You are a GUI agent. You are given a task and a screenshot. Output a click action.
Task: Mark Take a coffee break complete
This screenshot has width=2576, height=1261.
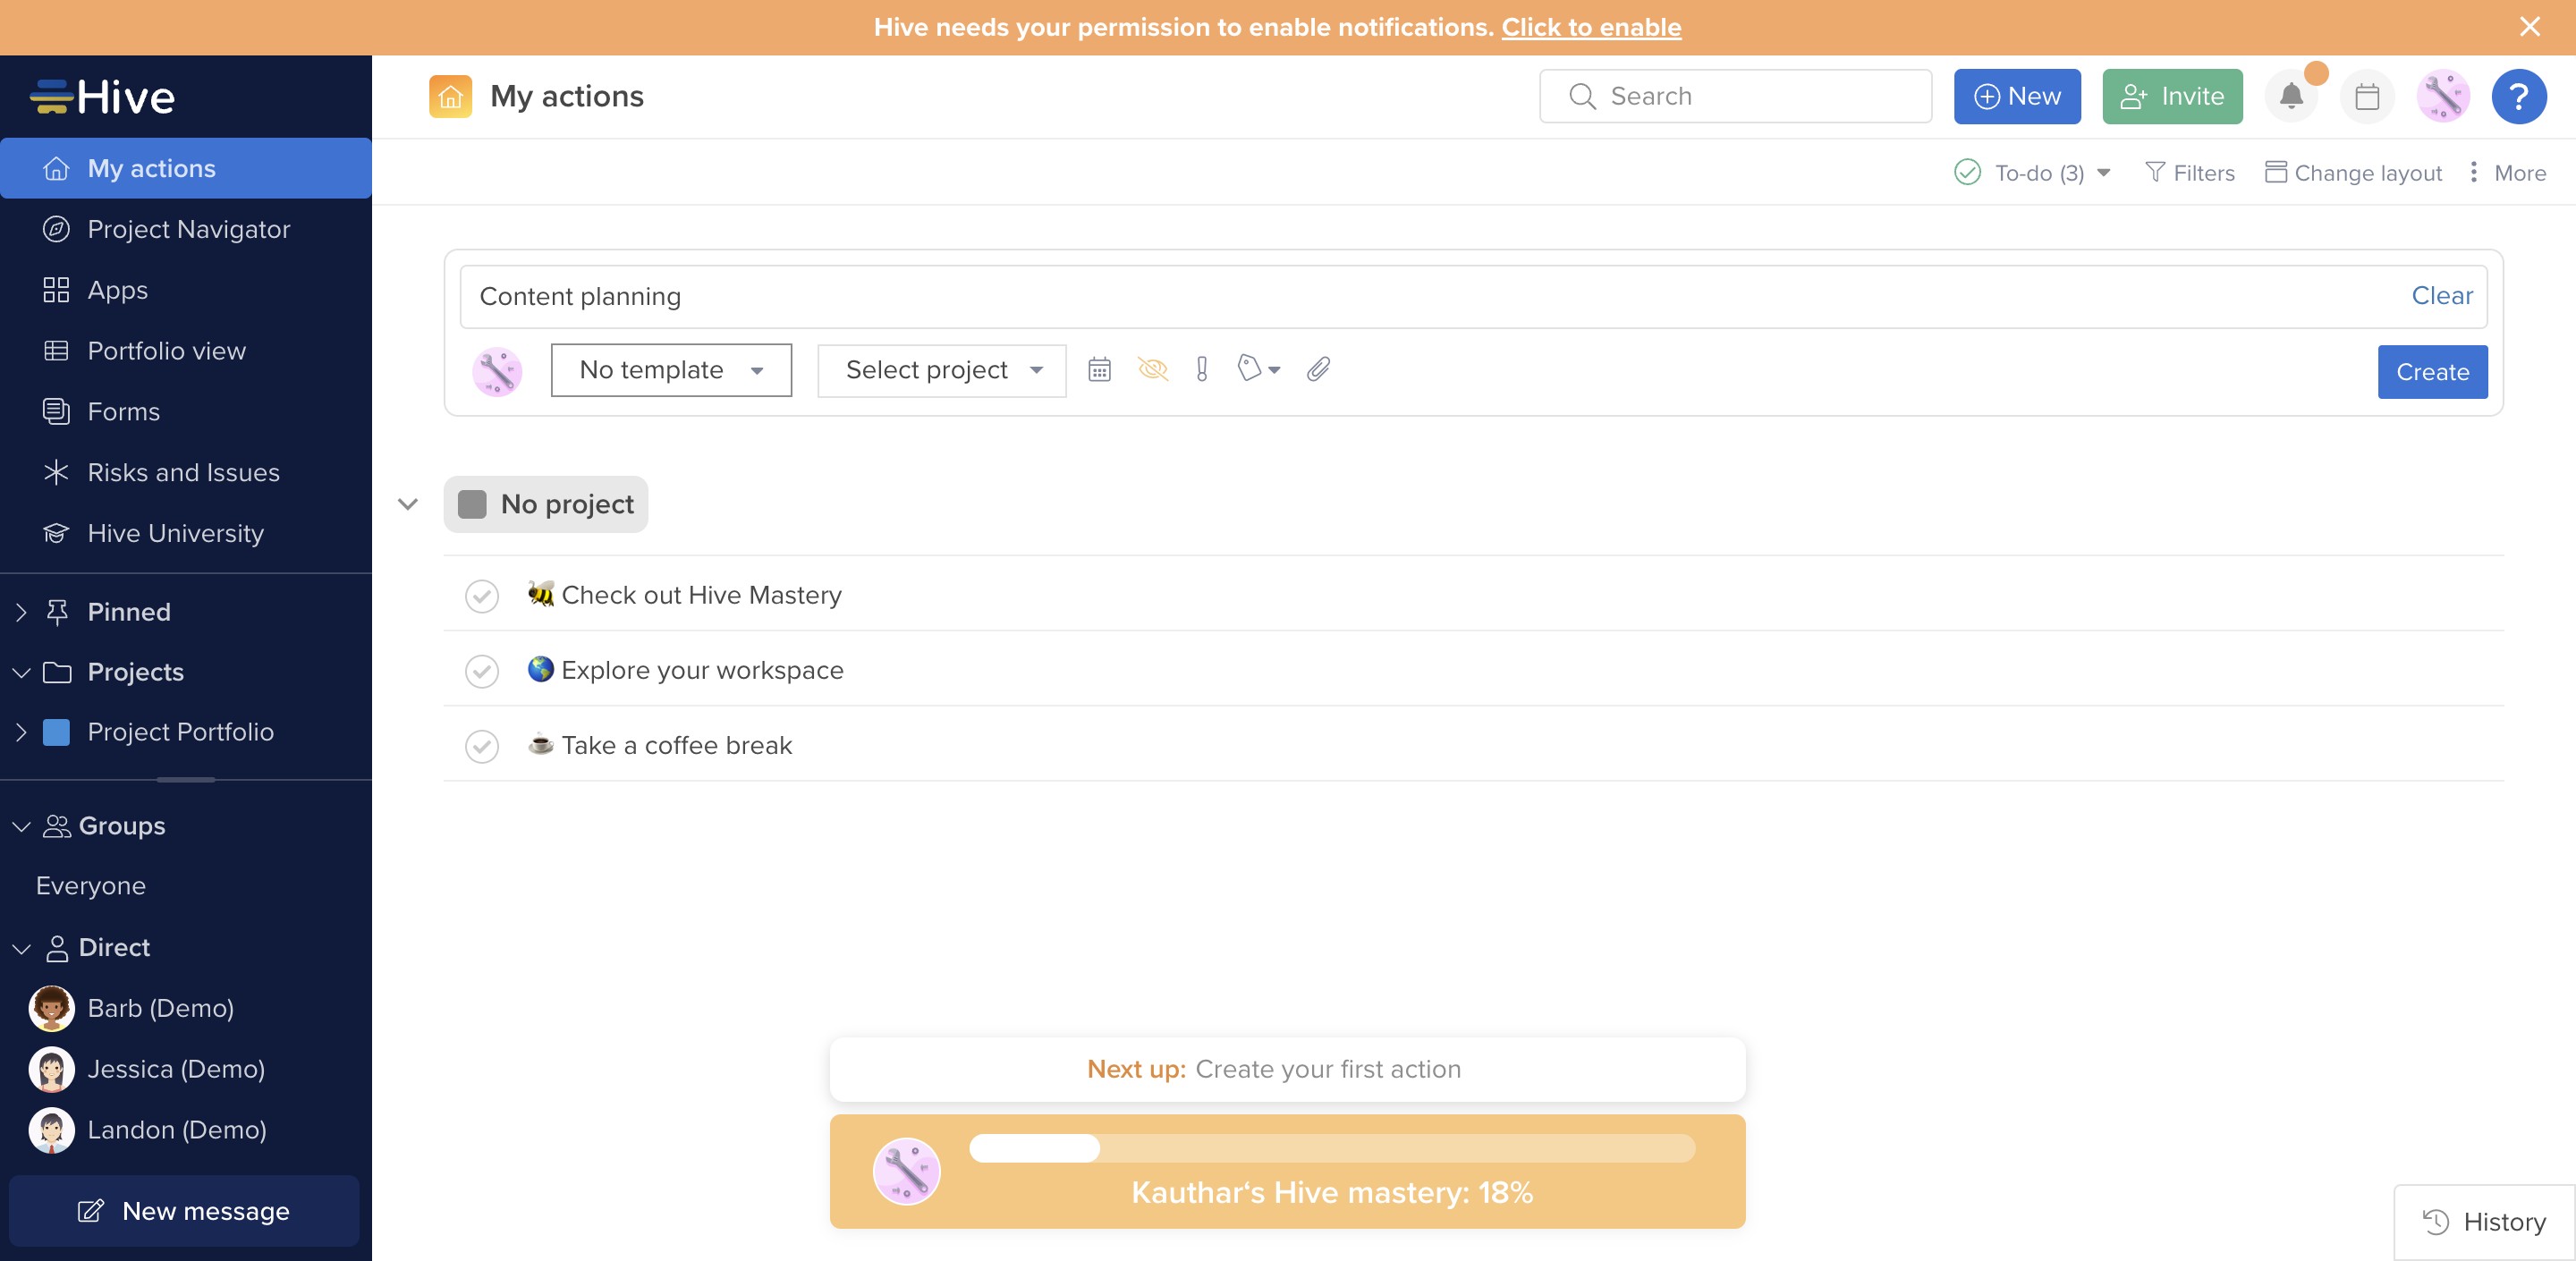pyautogui.click(x=482, y=746)
